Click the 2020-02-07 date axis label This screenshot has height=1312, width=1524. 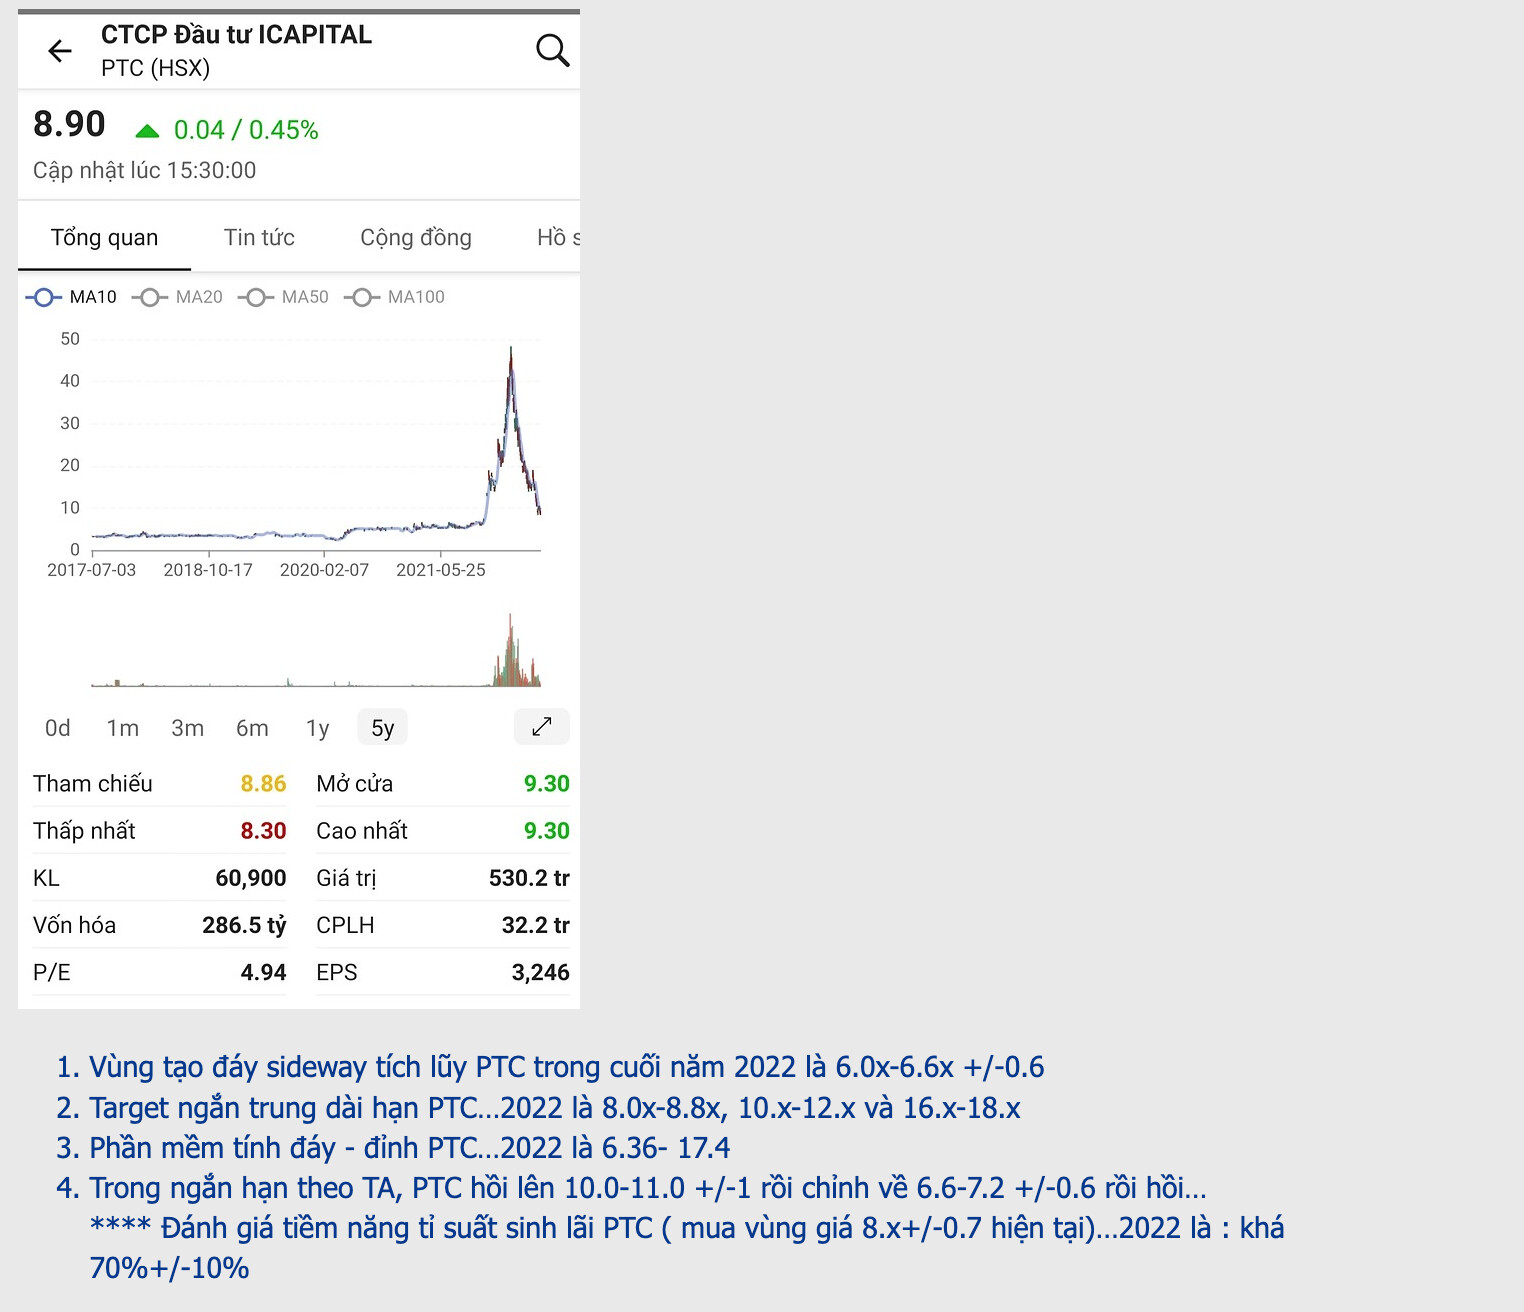[x=324, y=570]
